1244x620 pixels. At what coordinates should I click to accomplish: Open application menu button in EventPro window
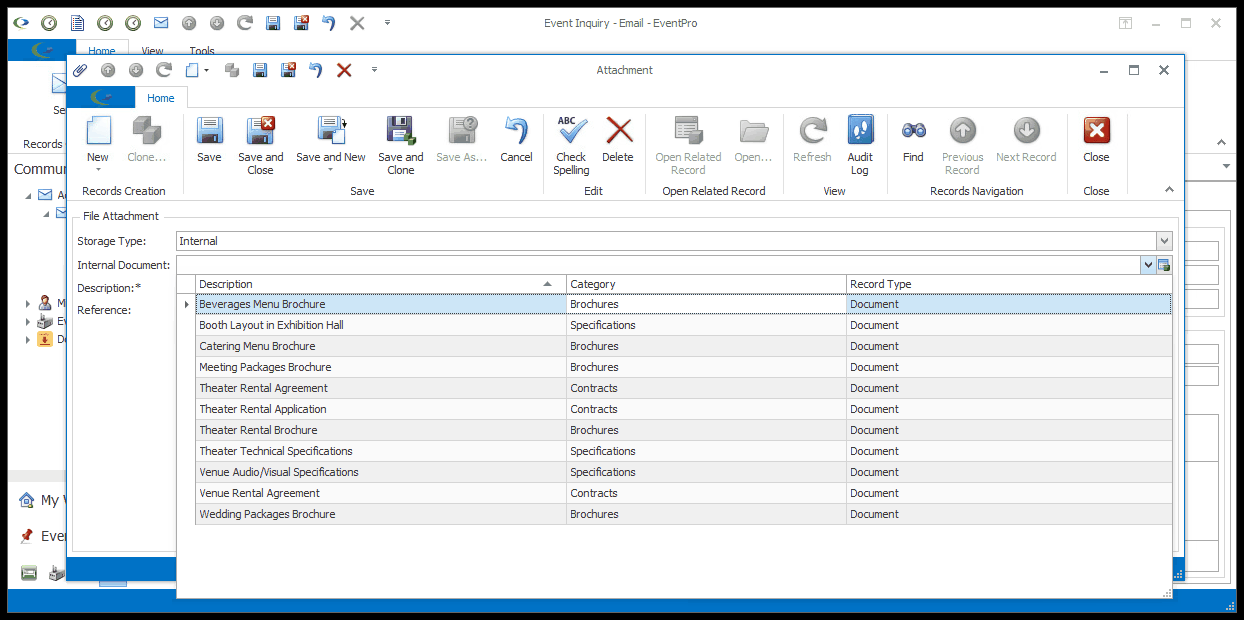(x=42, y=50)
